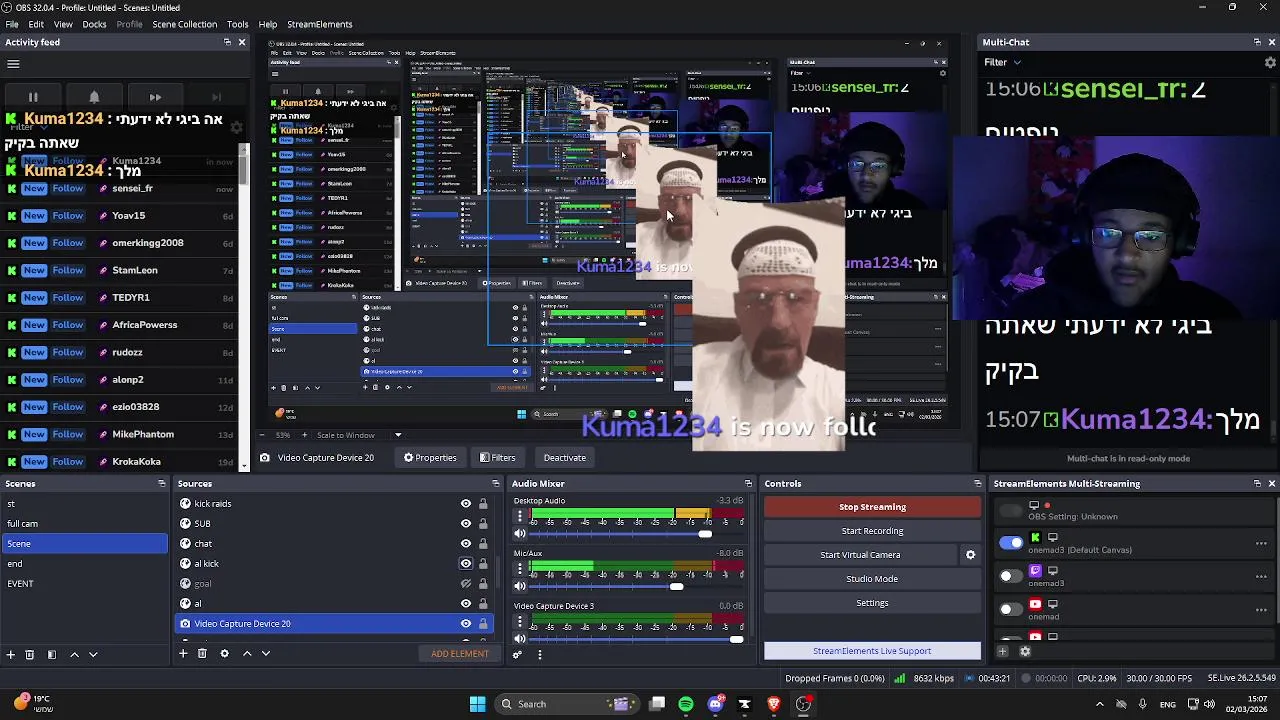Close the Activity feed dock
The height and width of the screenshot is (720, 1280).
point(241,42)
